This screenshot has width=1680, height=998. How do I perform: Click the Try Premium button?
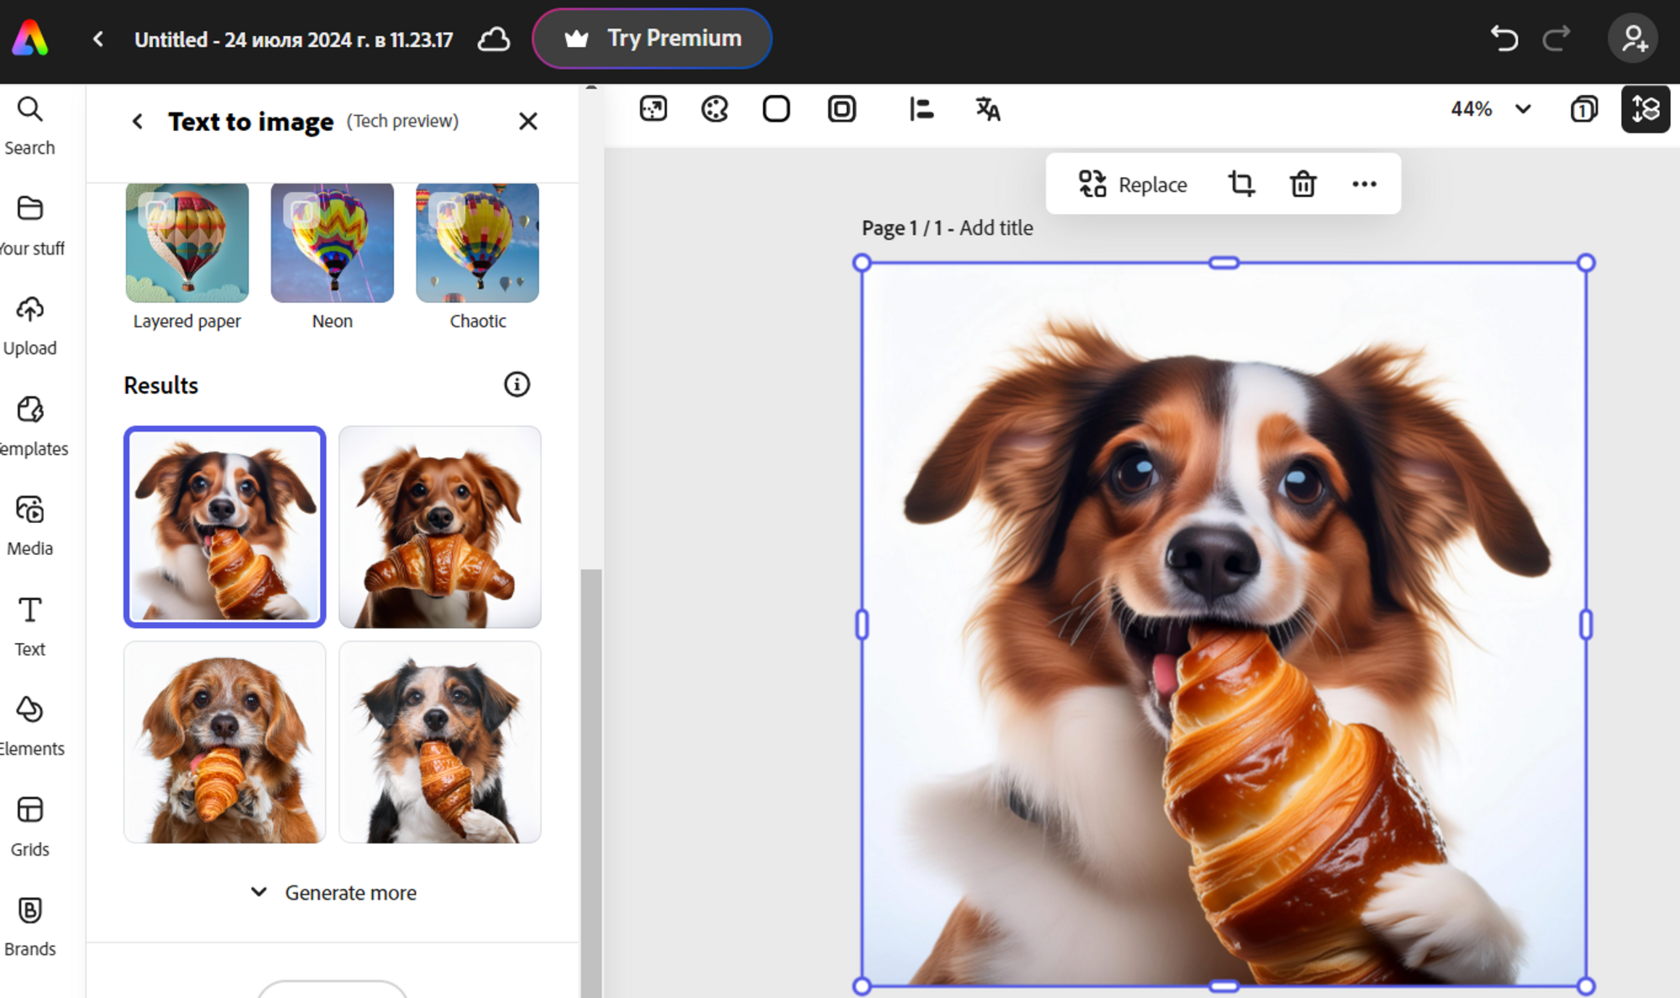[652, 39]
